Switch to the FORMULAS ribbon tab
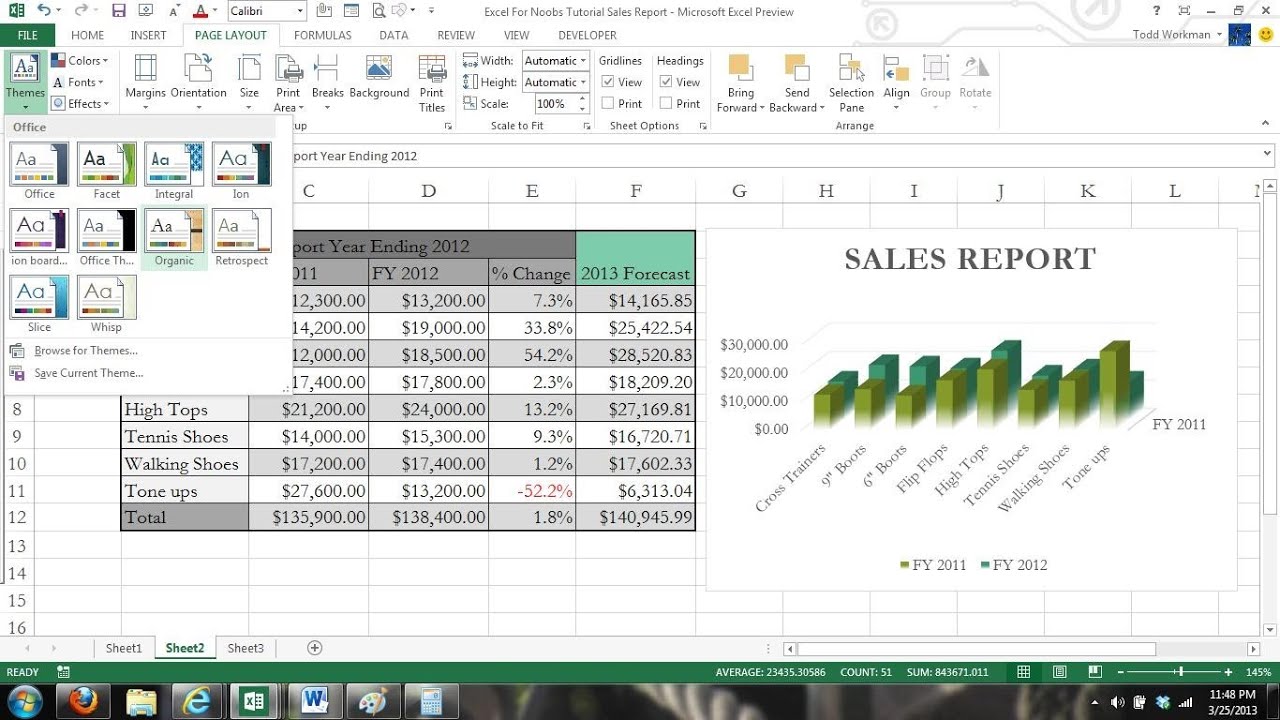Viewport: 1280px width, 720px height. pyautogui.click(x=322, y=35)
